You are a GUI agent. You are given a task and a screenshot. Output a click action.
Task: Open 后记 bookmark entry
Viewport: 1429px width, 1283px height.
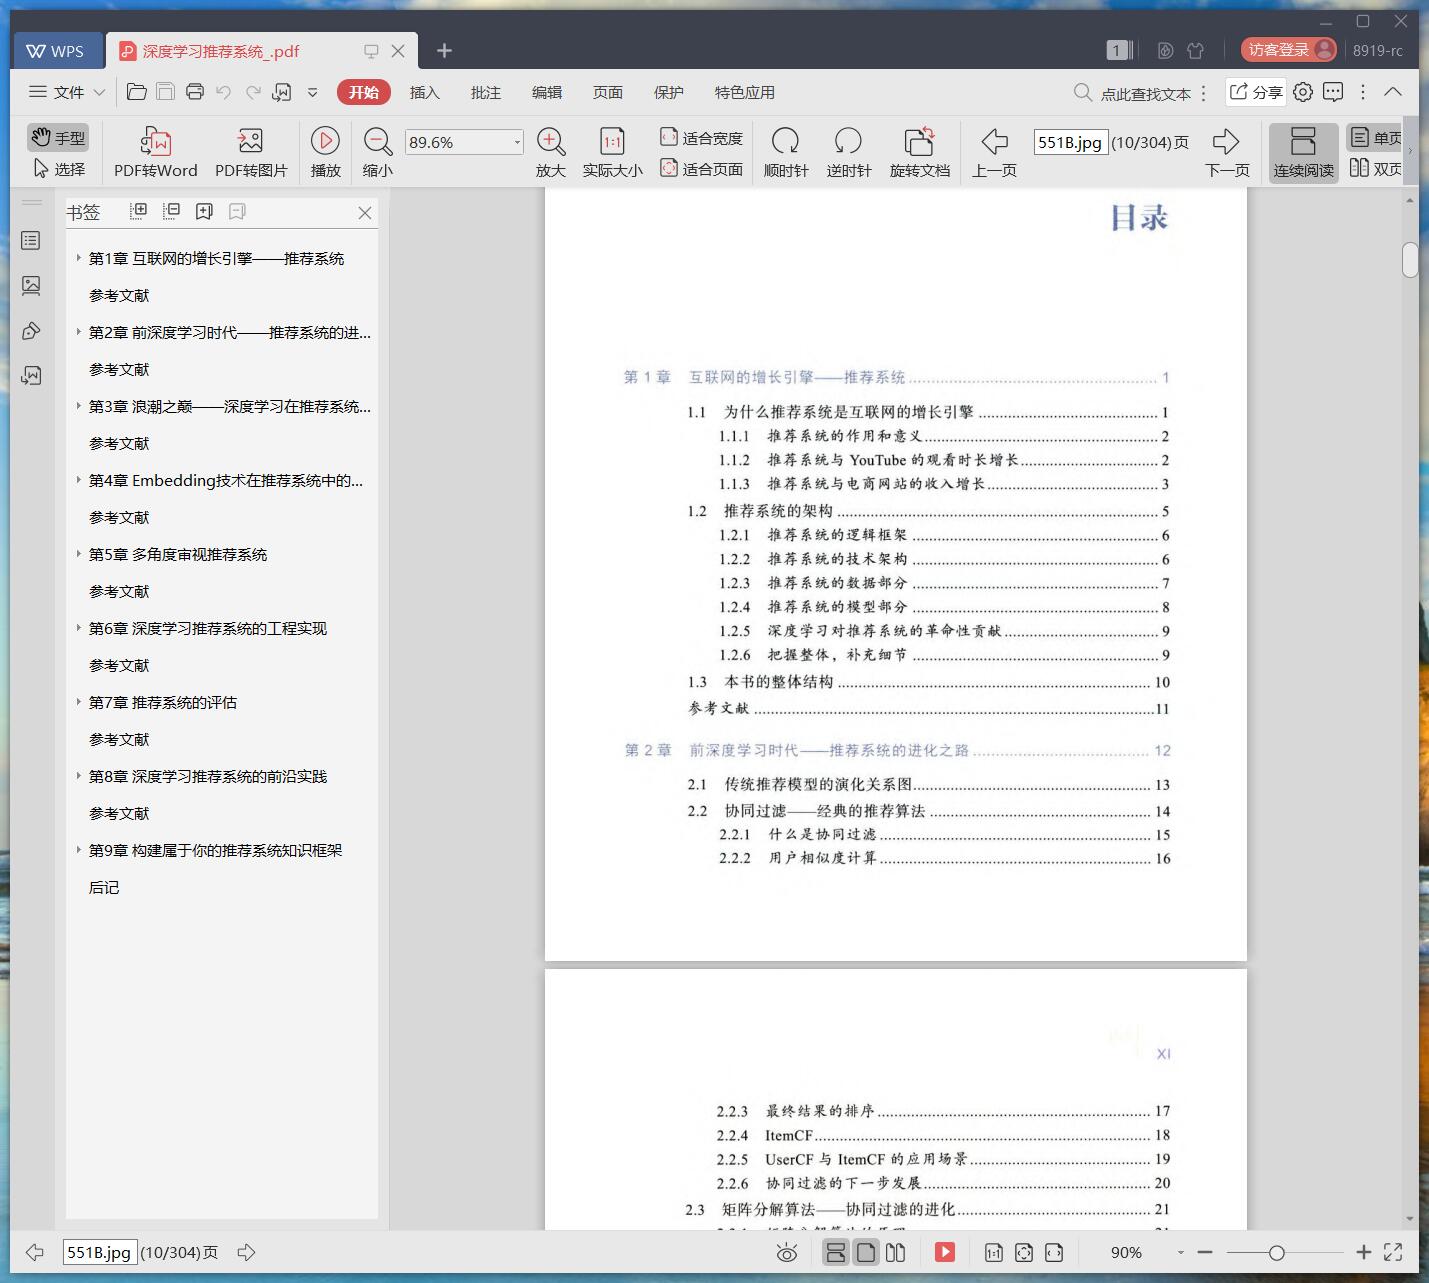pyautogui.click(x=104, y=887)
